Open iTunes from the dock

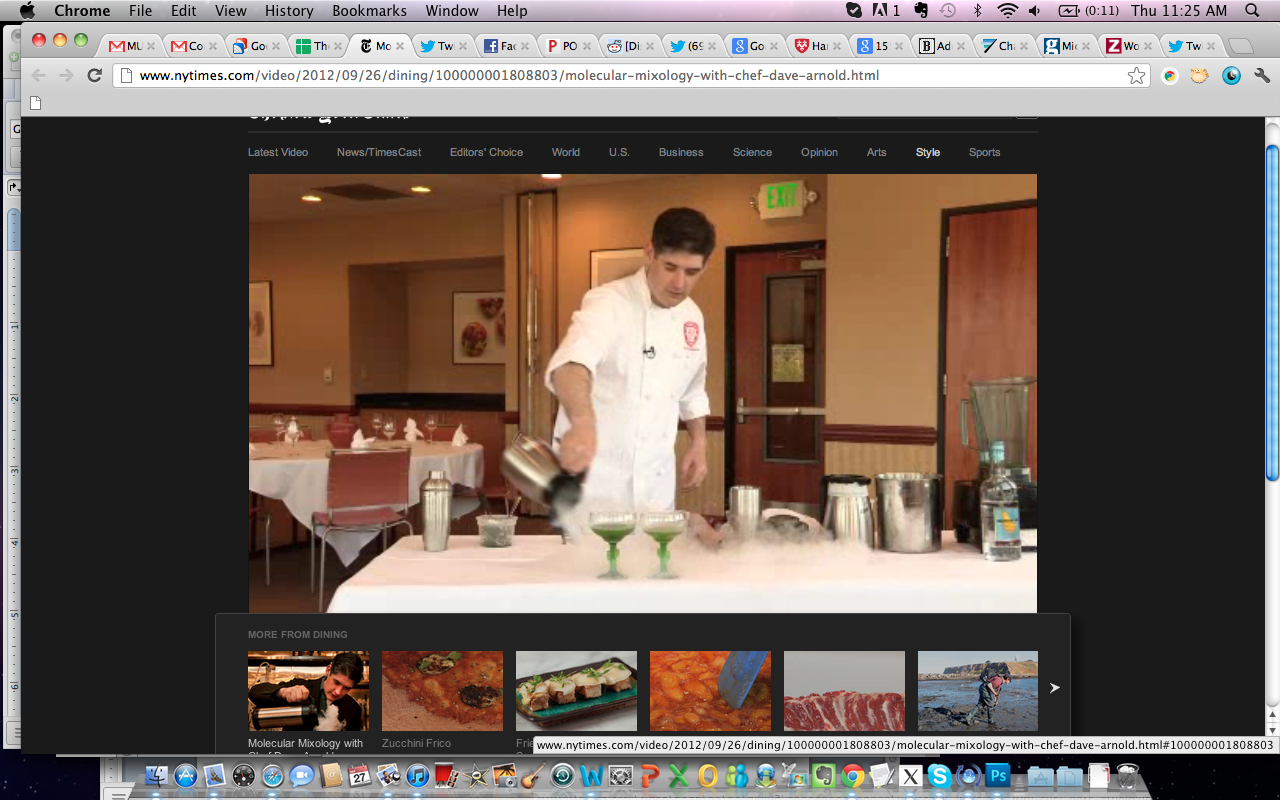[x=418, y=776]
